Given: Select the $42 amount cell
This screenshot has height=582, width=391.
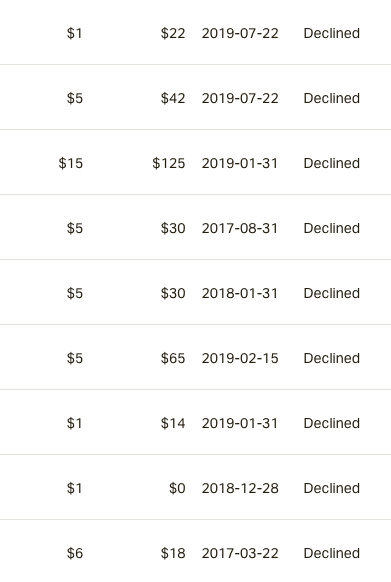Looking at the screenshot, I should [173, 98].
